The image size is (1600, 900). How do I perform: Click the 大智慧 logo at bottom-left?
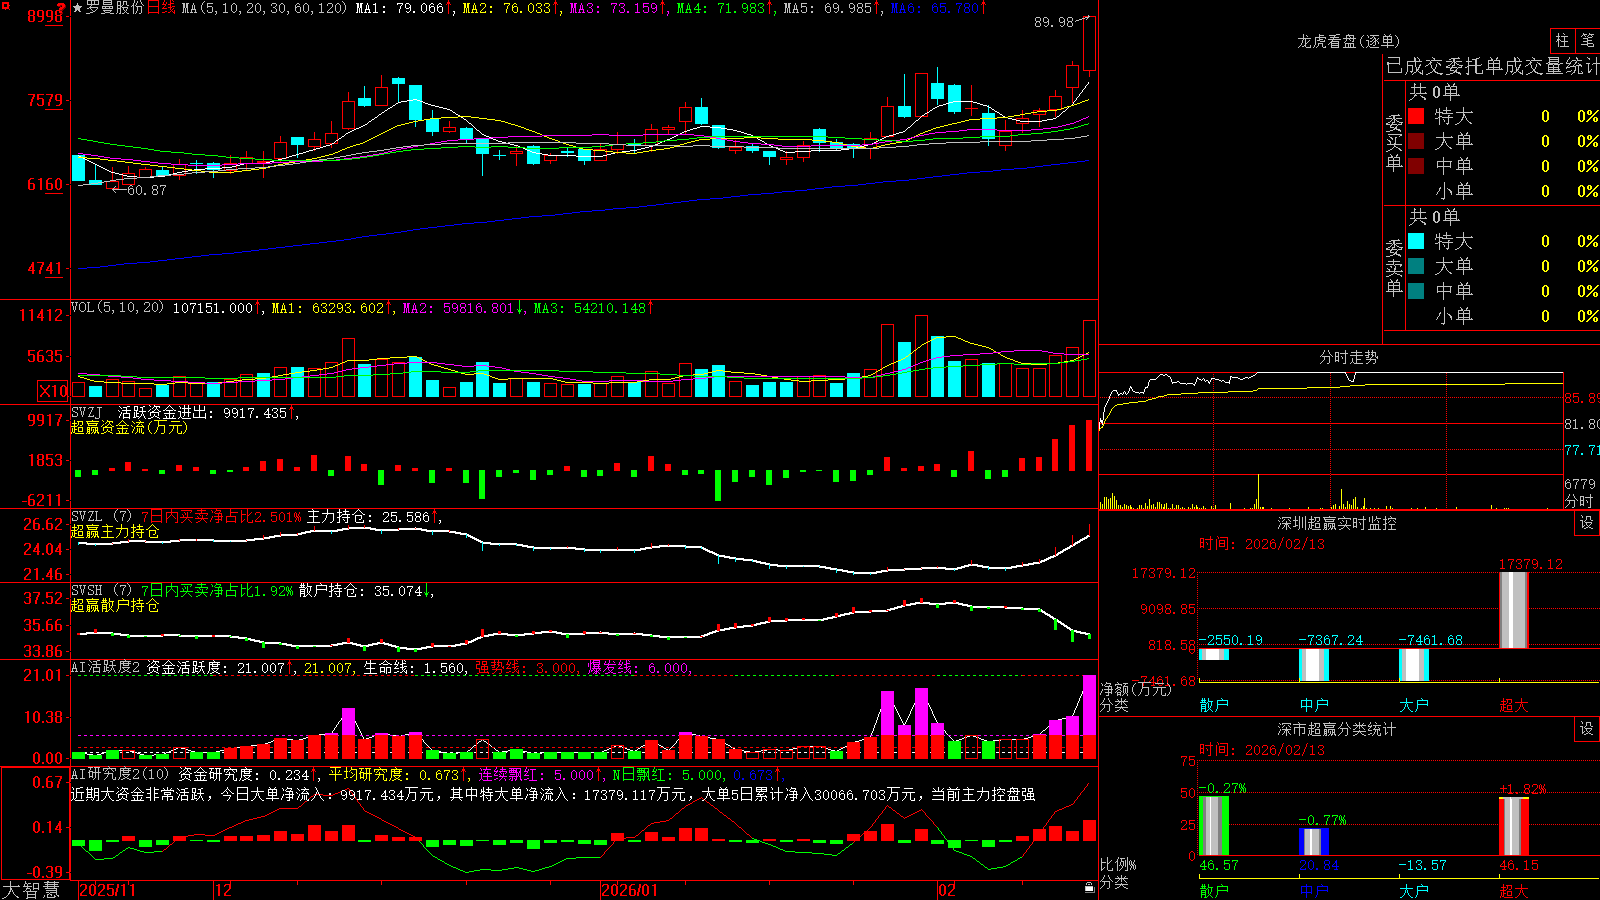click(31, 890)
